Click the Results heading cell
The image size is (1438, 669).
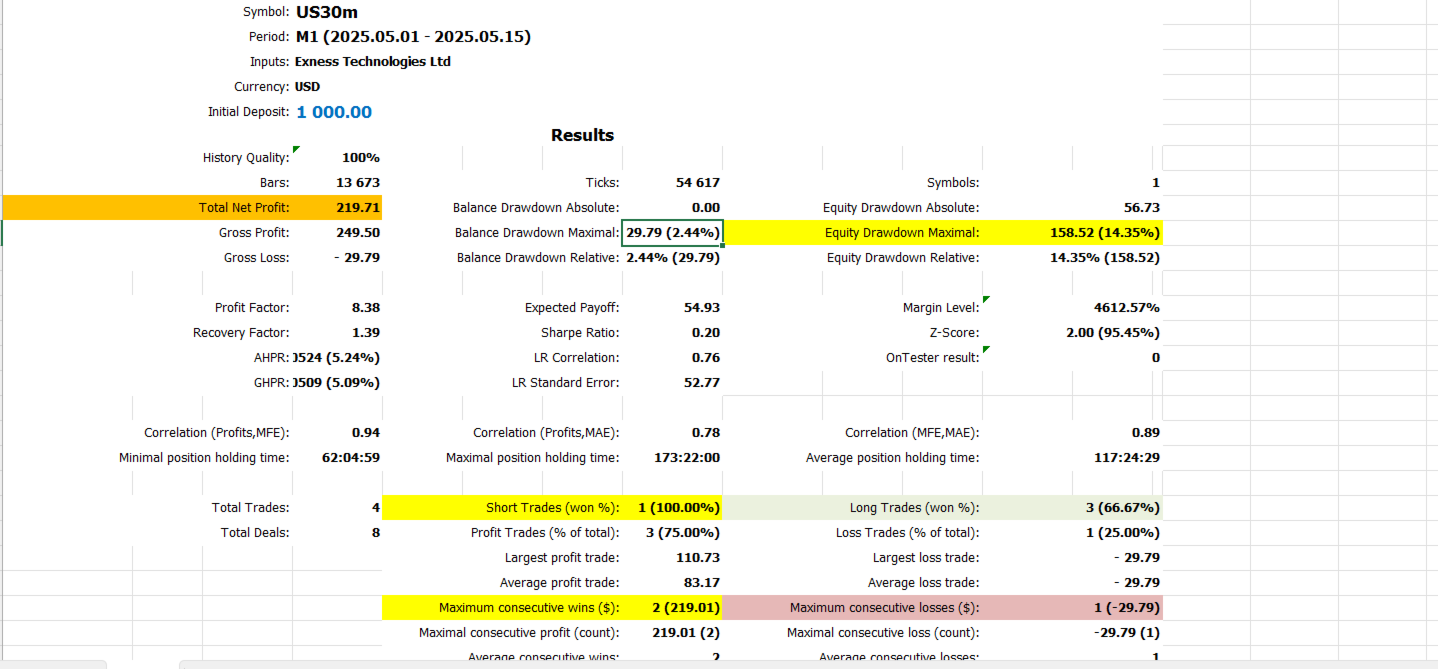[x=582, y=135]
